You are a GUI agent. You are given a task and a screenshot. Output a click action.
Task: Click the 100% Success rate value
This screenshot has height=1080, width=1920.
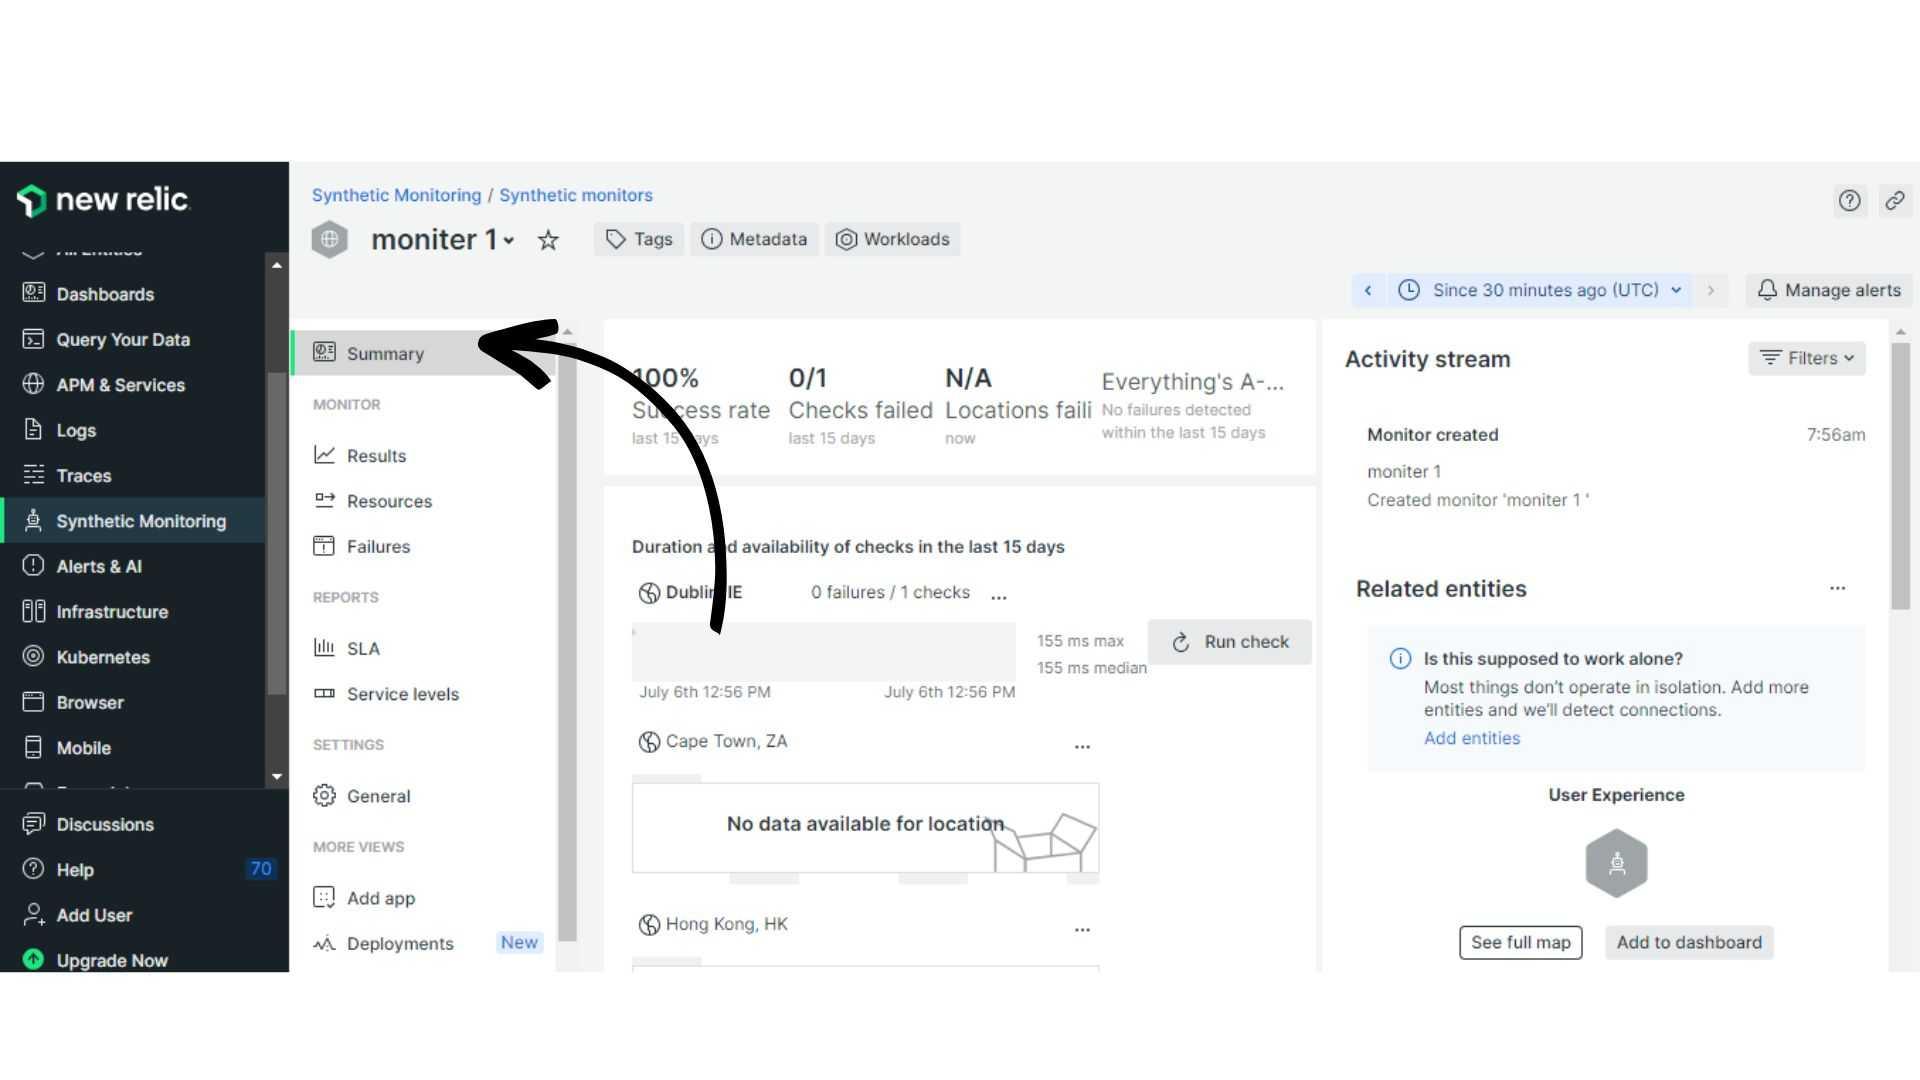(665, 378)
